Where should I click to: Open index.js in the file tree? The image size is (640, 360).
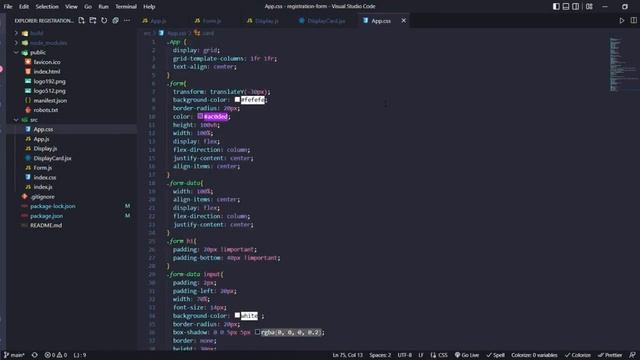43,187
